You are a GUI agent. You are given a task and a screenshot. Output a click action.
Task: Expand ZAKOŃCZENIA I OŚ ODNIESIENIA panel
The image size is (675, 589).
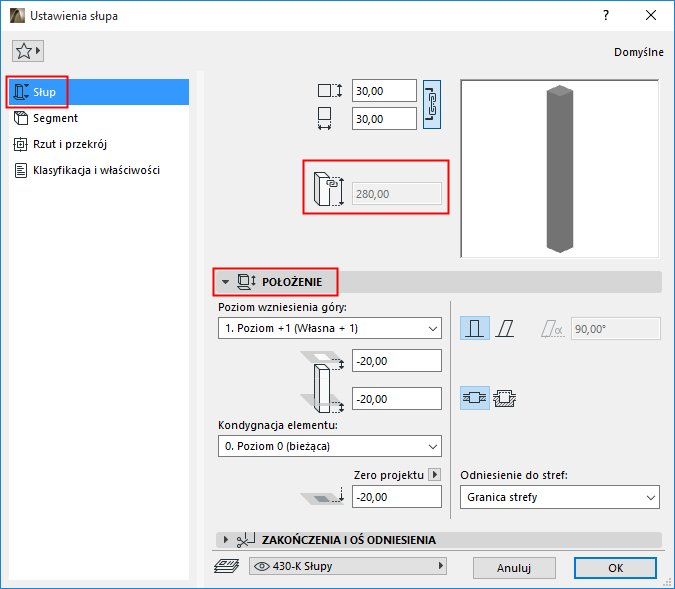(226, 539)
